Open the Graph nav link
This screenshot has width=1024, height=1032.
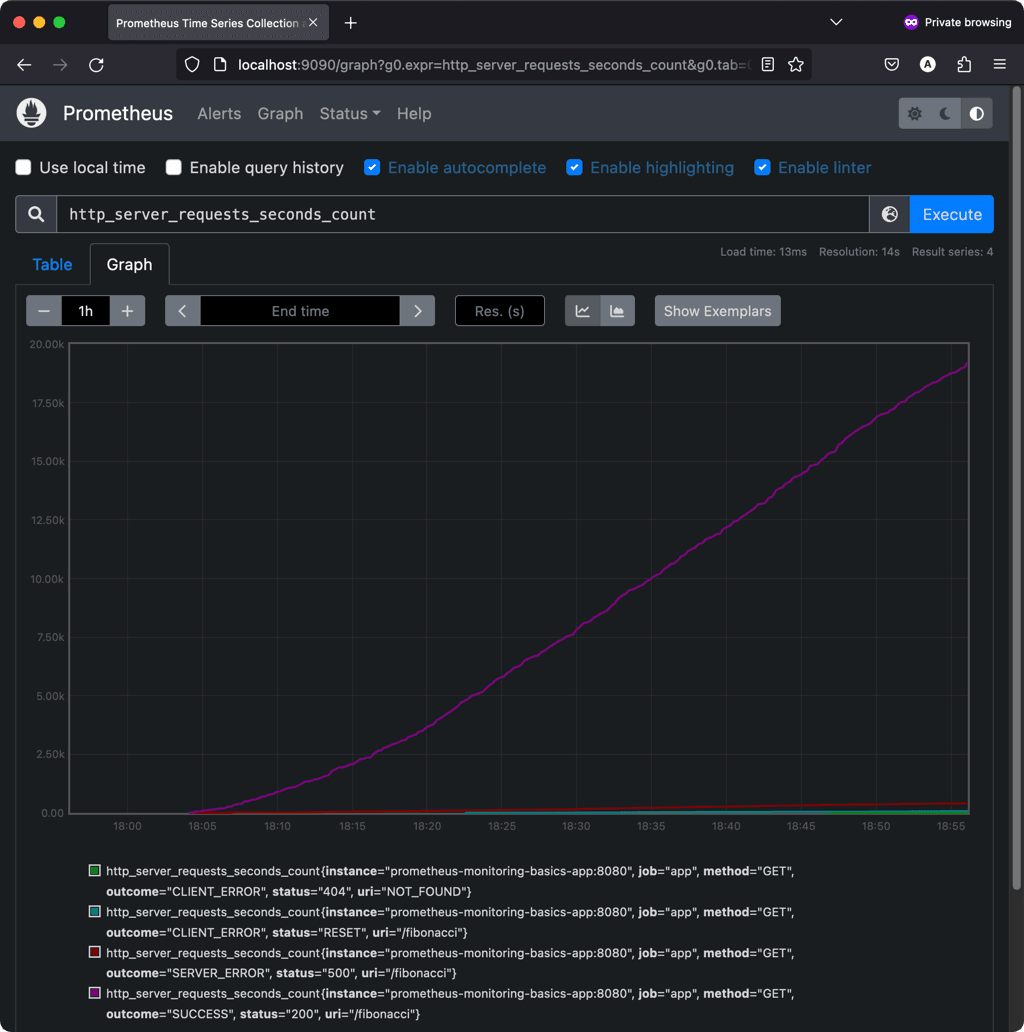click(x=280, y=113)
